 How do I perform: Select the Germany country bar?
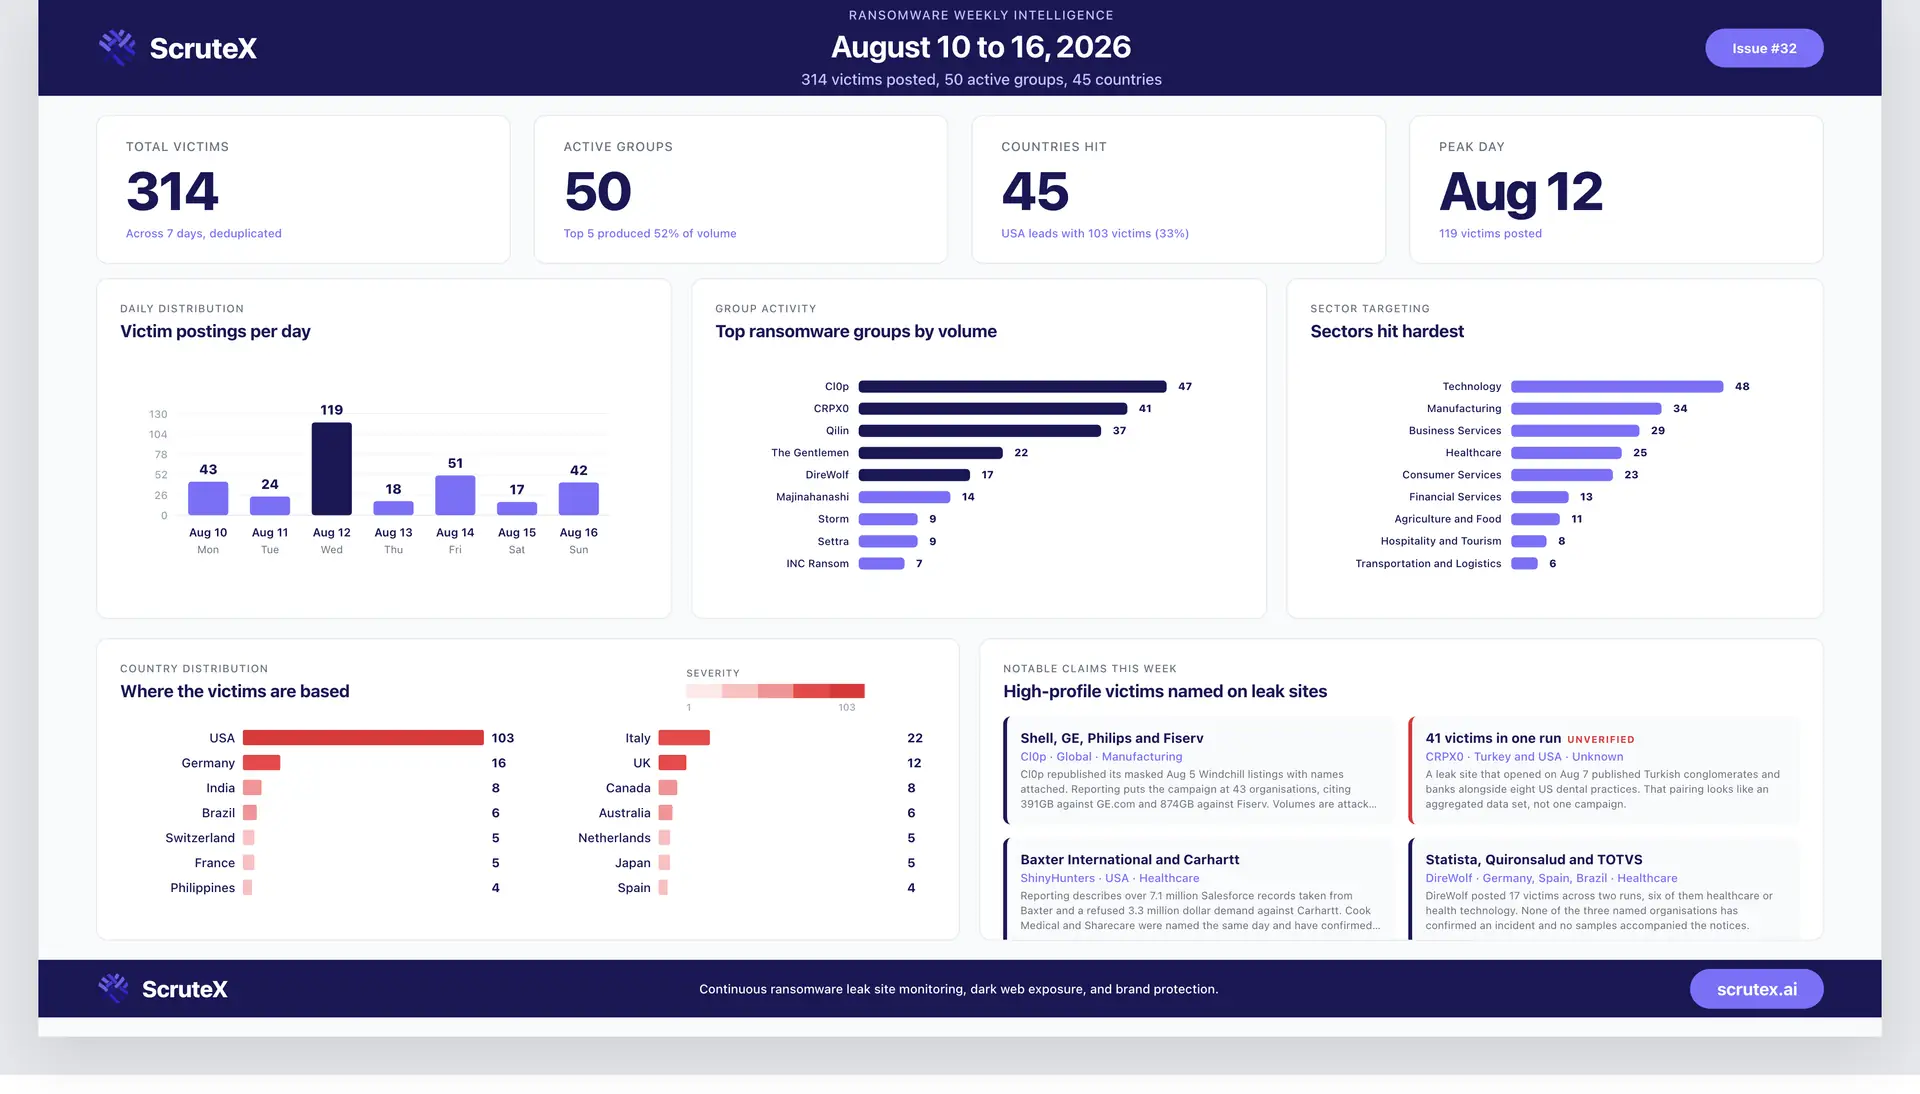coord(261,763)
